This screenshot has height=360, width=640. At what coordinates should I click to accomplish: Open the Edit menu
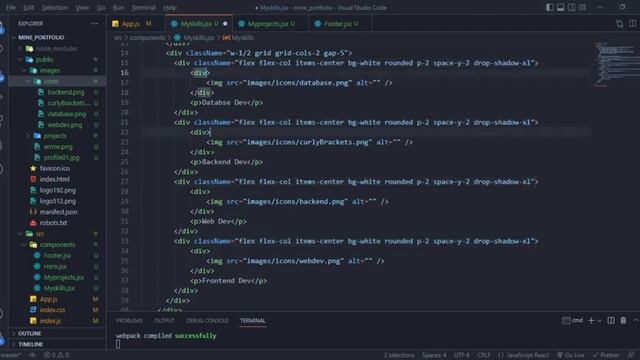tap(29, 7)
